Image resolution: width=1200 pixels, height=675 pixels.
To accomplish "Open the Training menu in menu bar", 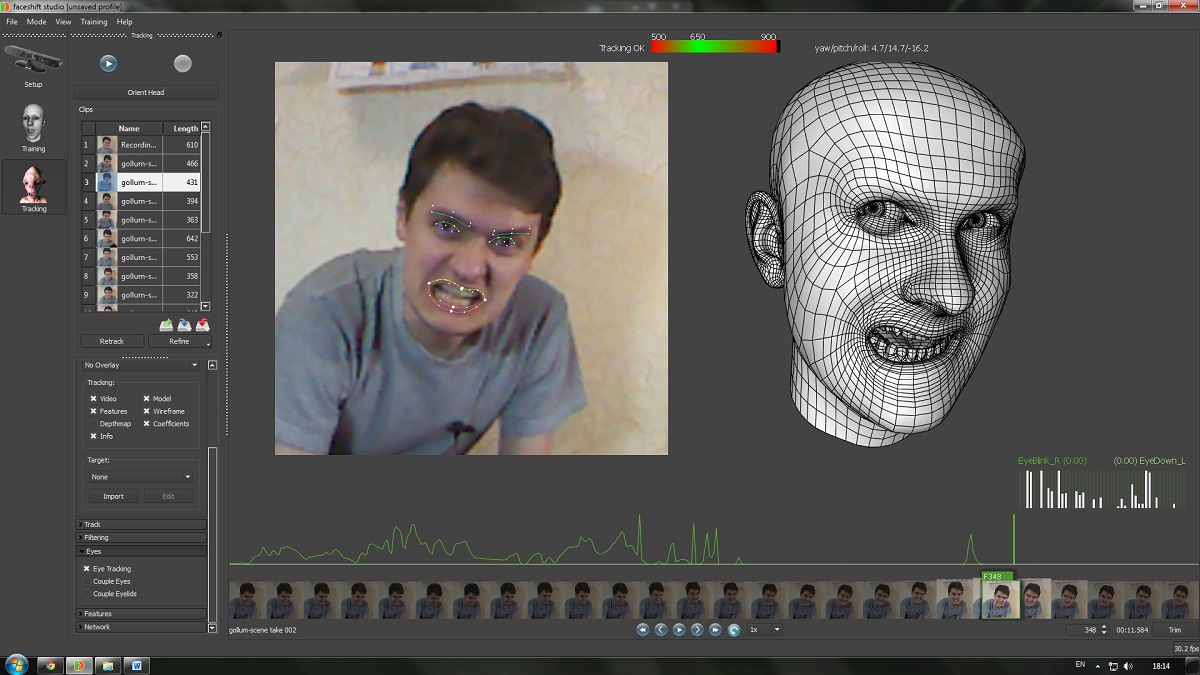I will tap(93, 21).
